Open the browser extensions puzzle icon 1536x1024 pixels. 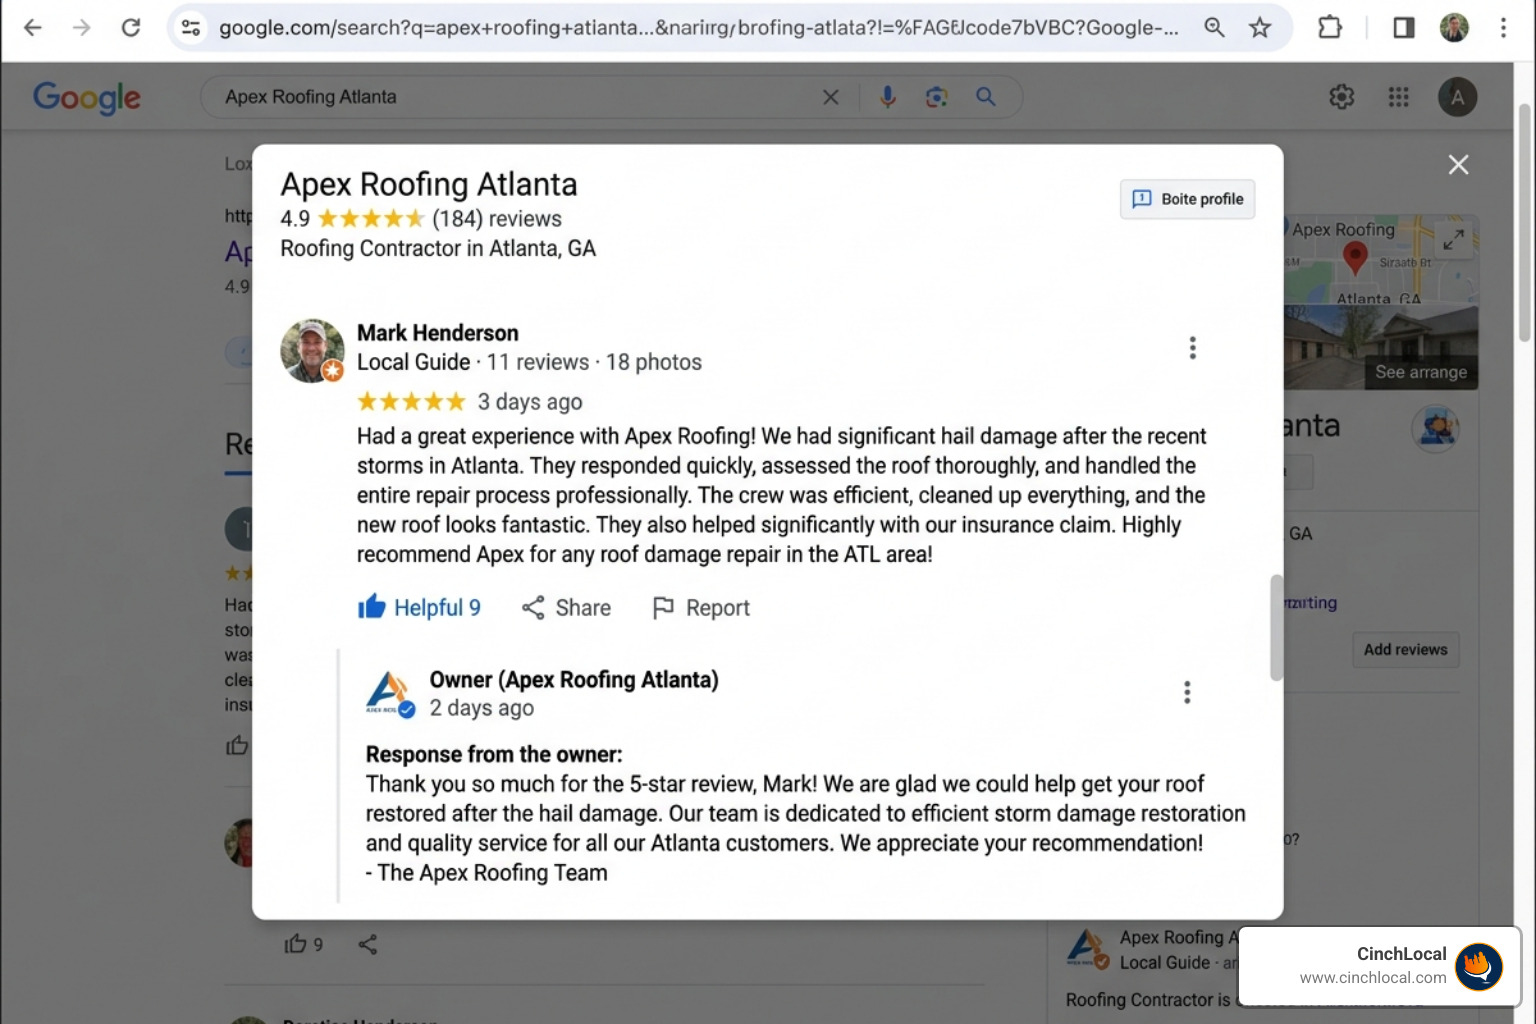[x=1330, y=28]
